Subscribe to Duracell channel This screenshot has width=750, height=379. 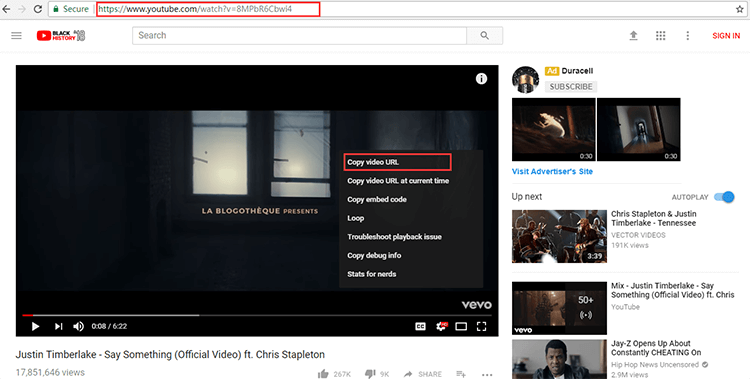571,87
